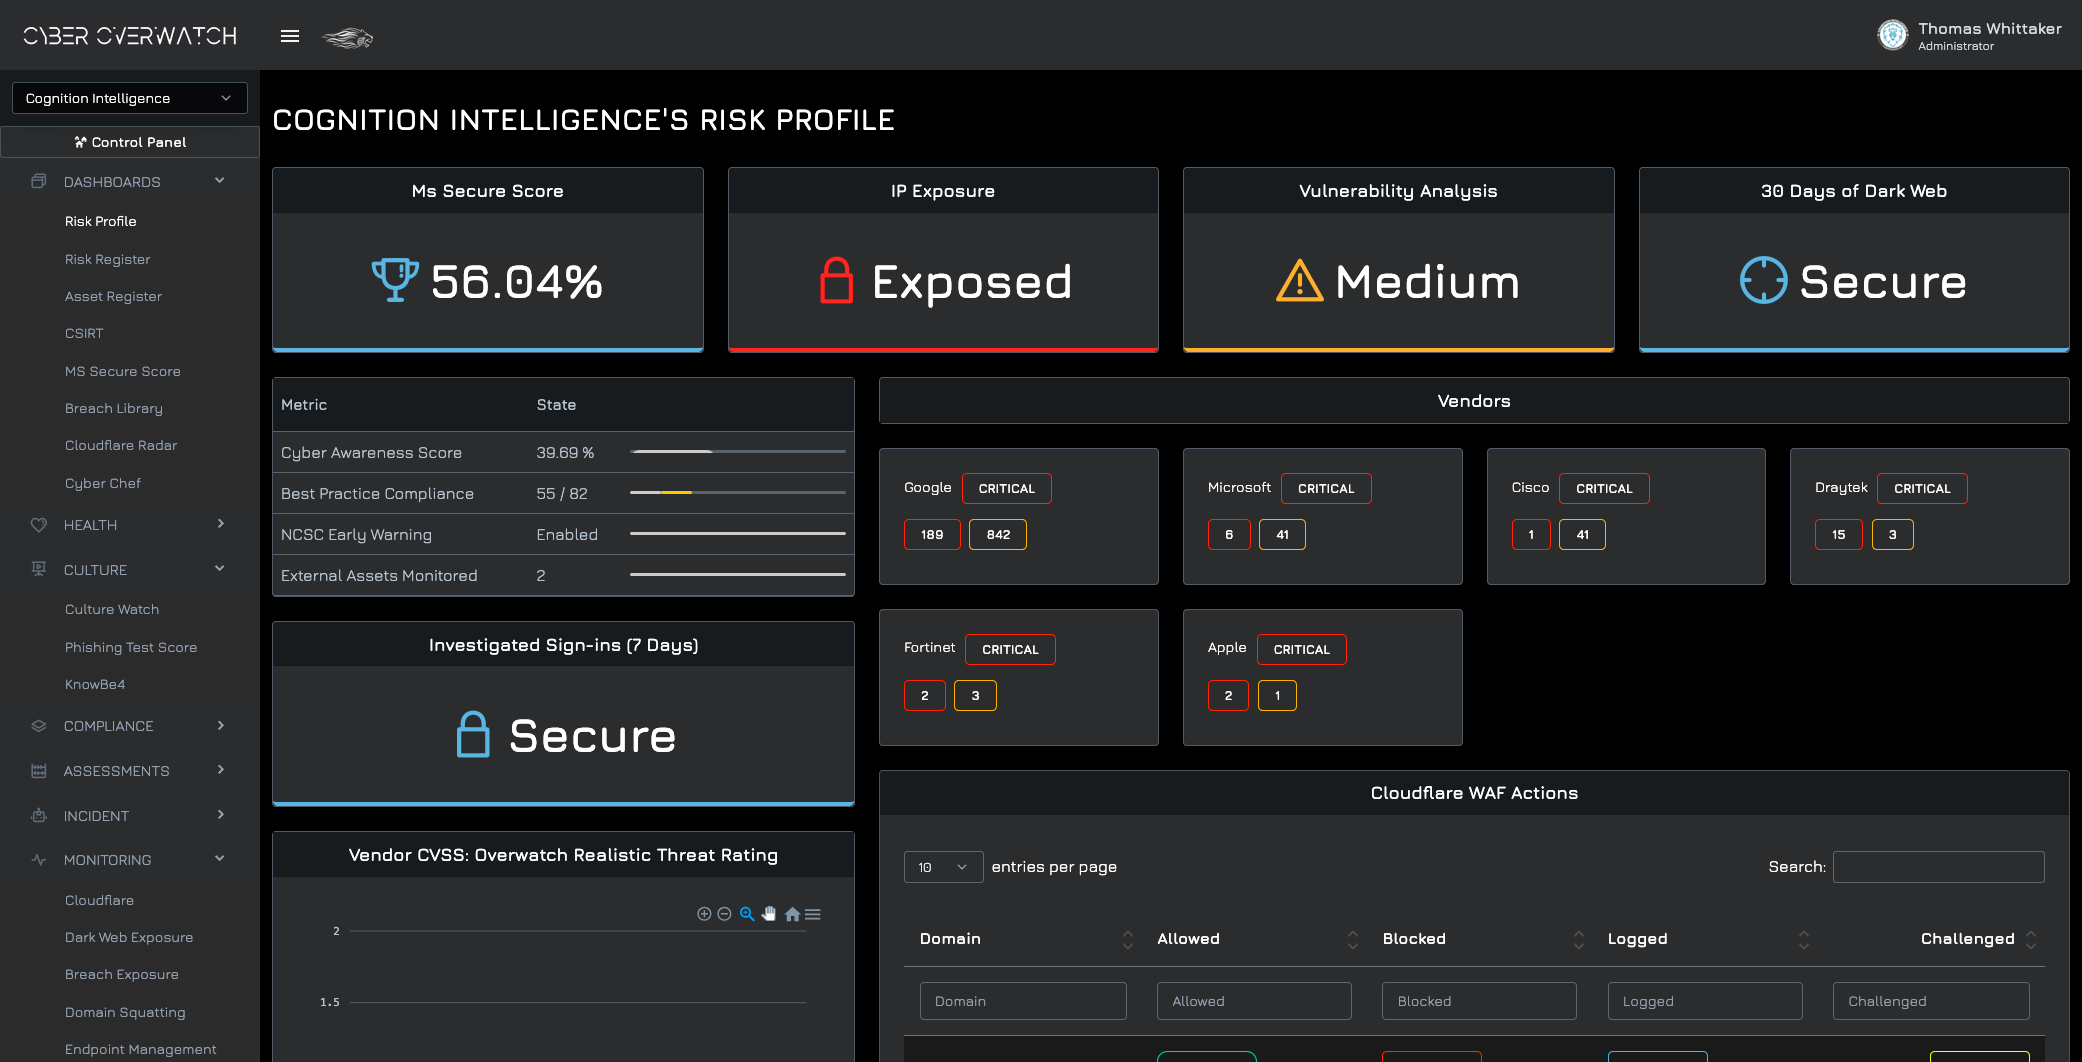
Task: Click Draytek CRITICAL badge
Action: click(1922, 488)
